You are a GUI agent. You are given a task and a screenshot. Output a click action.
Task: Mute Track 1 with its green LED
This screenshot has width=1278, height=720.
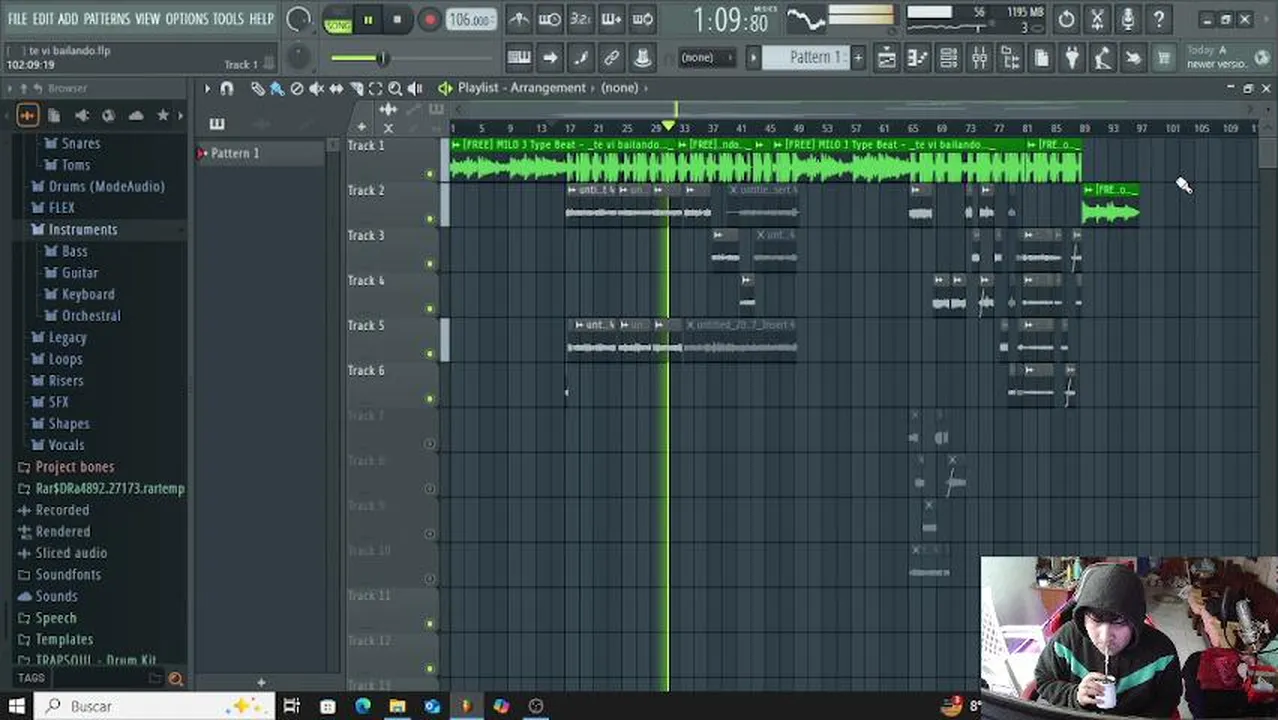430,174
